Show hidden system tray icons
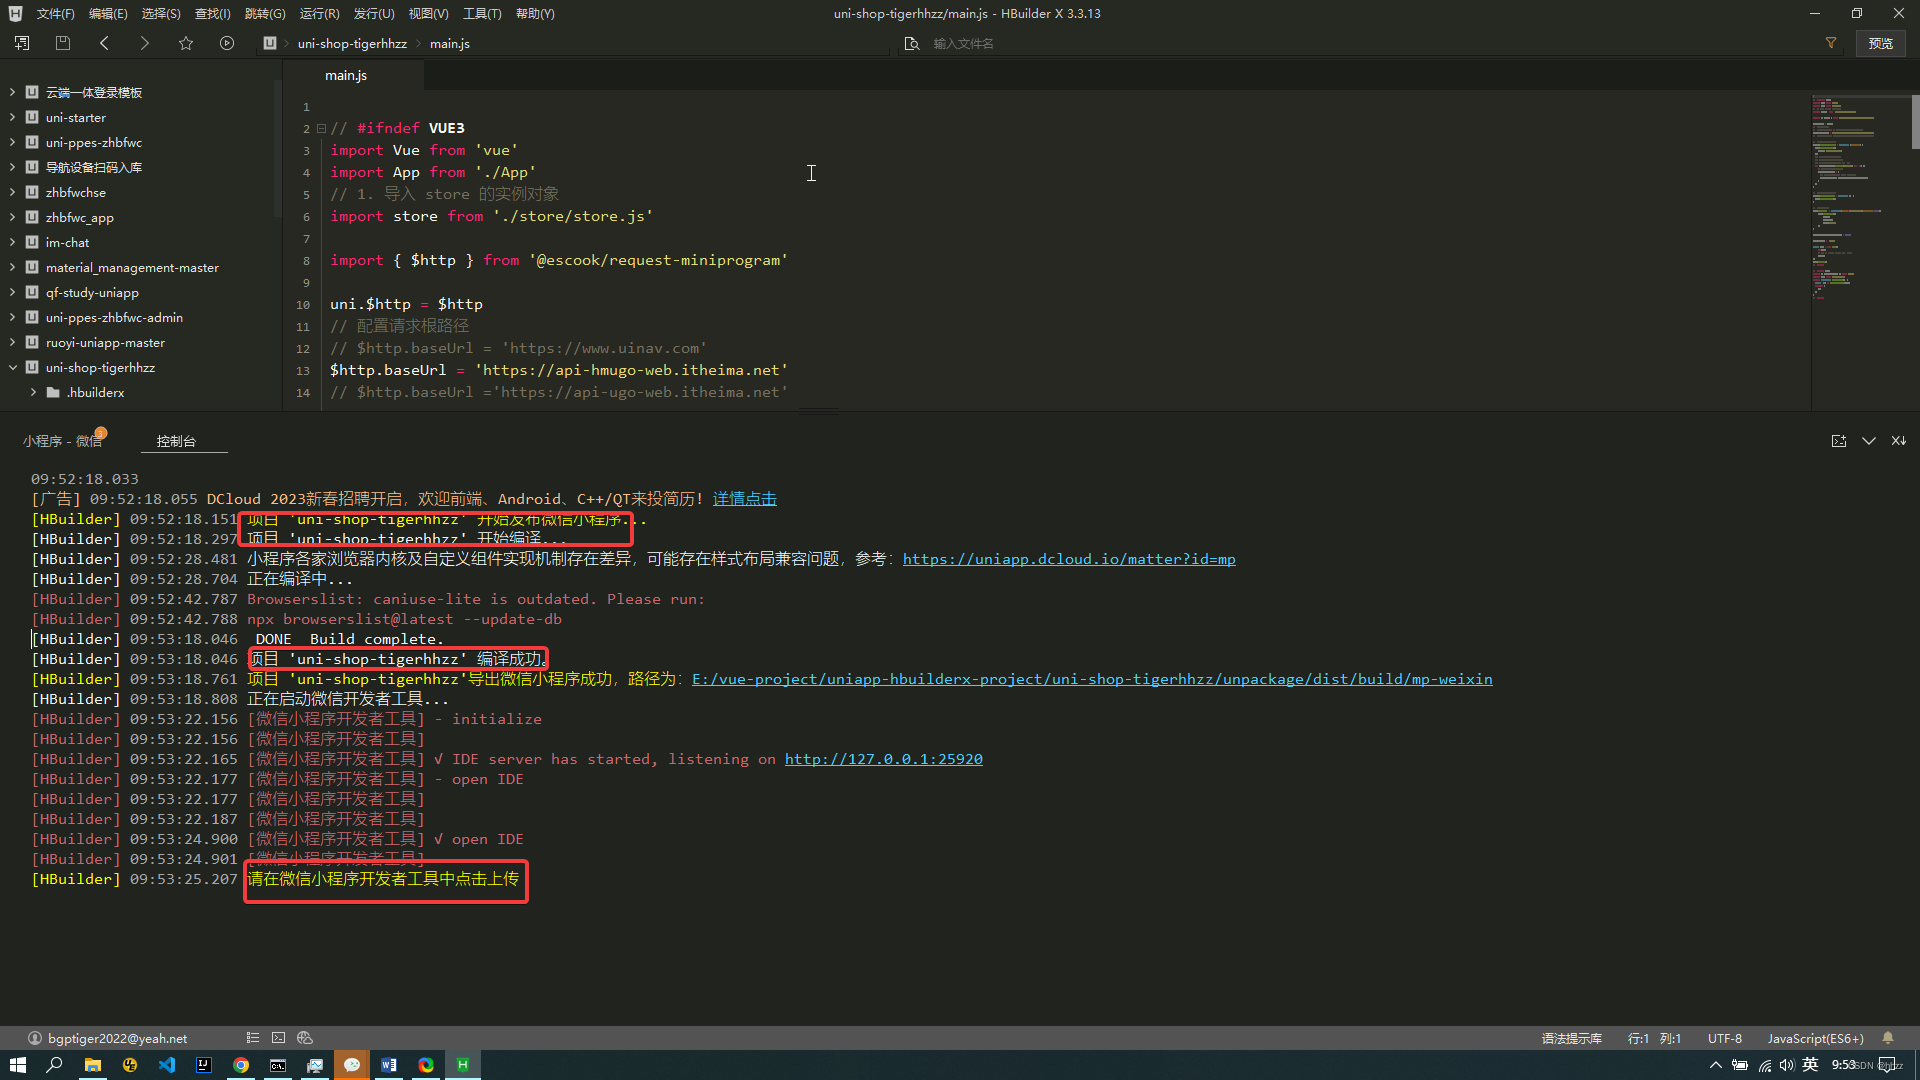Image resolution: width=1920 pixels, height=1080 pixels. click(1715, 1065)
